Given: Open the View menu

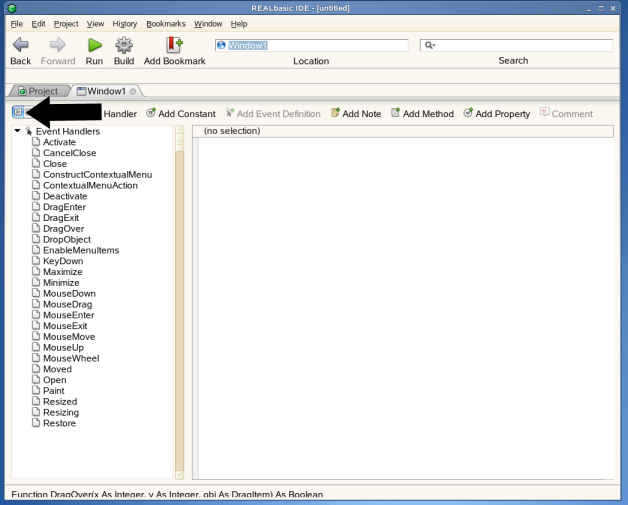Looking at the screenshot, I should coord(95,24).
